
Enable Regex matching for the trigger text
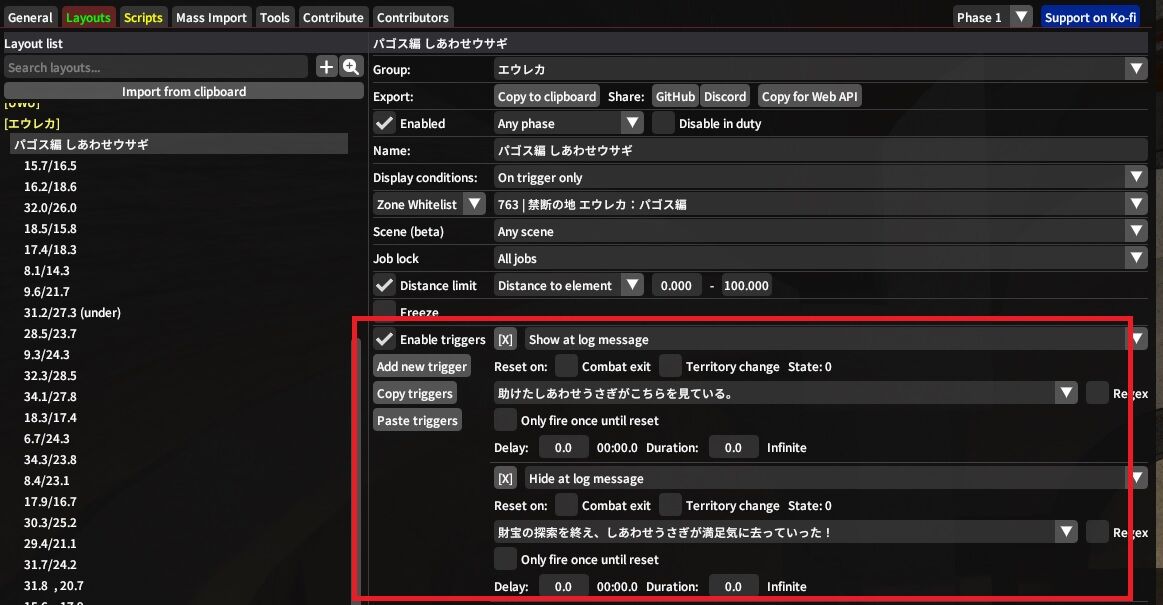click(1097, 393)
